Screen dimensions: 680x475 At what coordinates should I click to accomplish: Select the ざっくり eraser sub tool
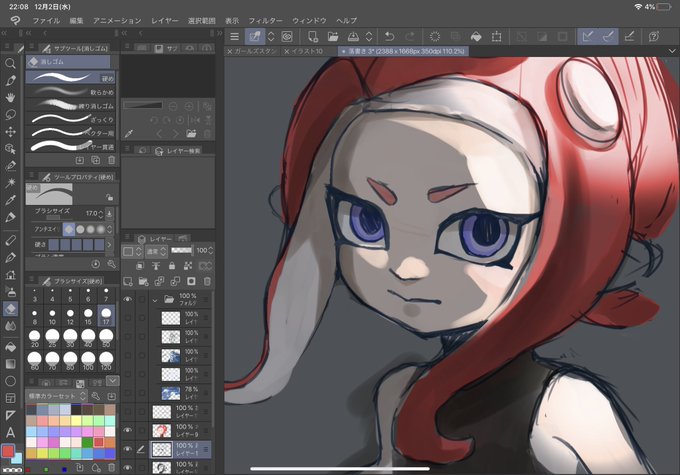point(71,119)
